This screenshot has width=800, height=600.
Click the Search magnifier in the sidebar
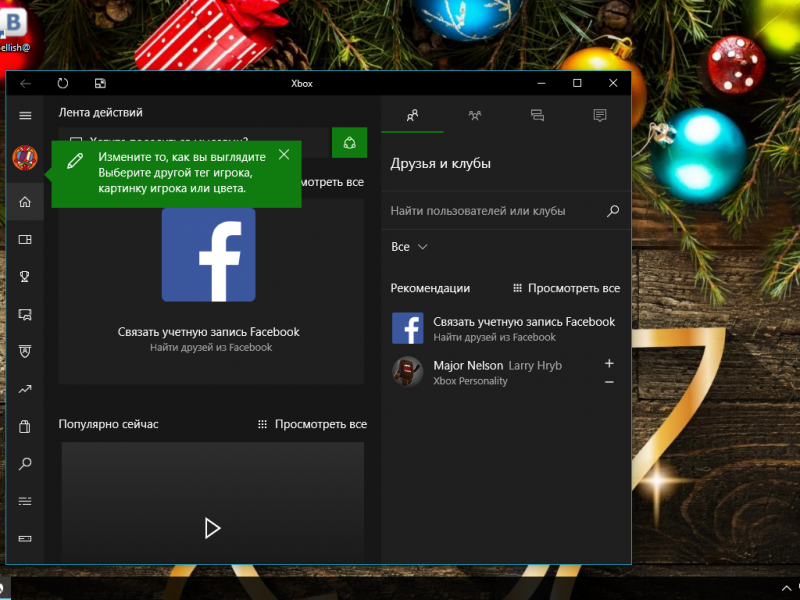pos(25,464)
